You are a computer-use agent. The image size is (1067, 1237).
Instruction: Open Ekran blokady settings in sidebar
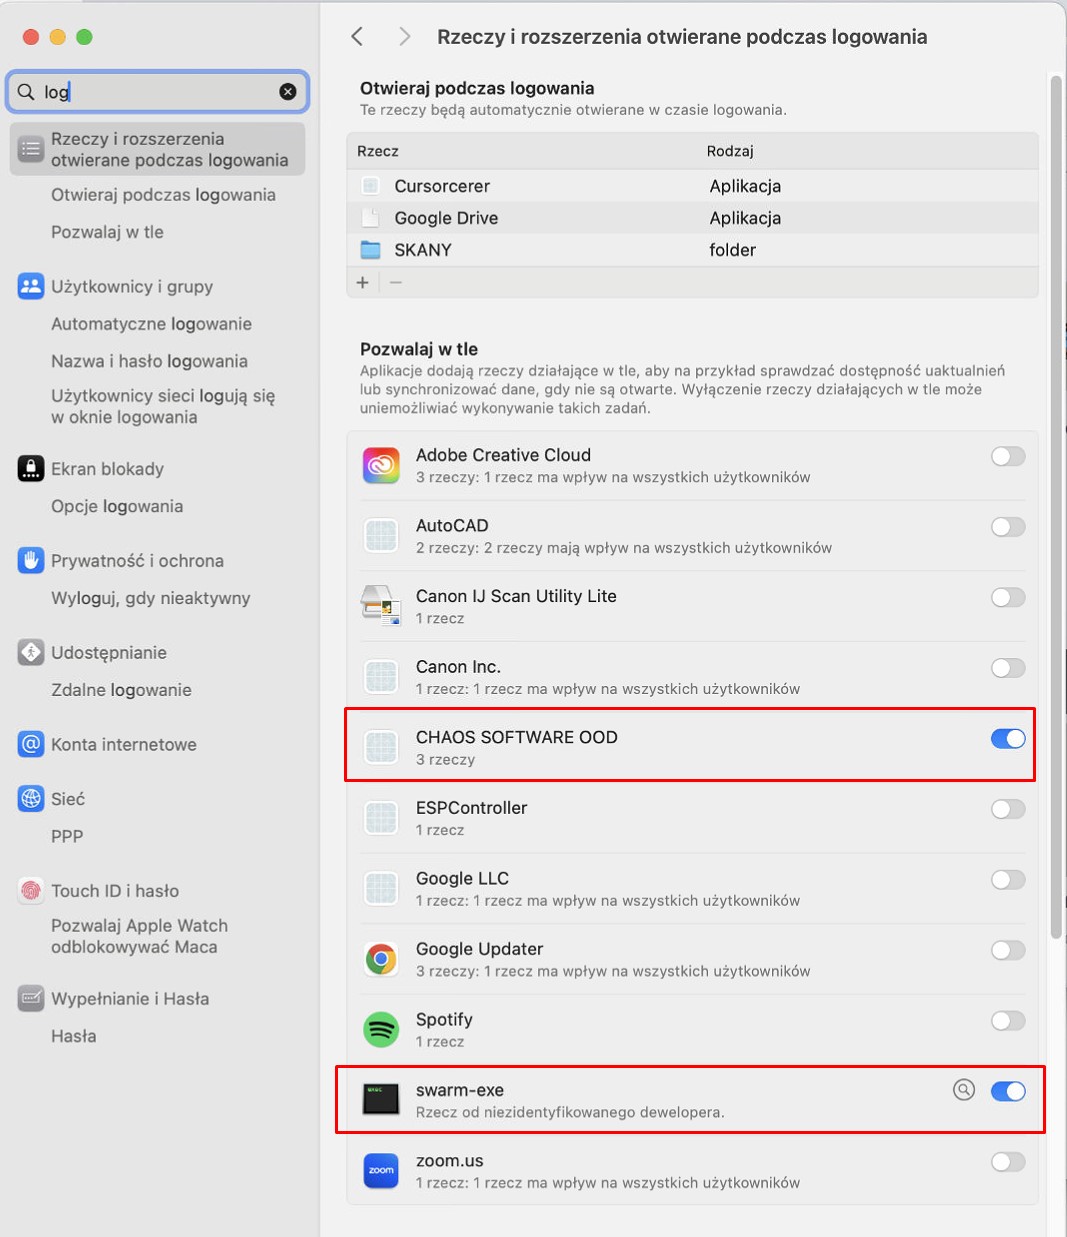[107, 469]
